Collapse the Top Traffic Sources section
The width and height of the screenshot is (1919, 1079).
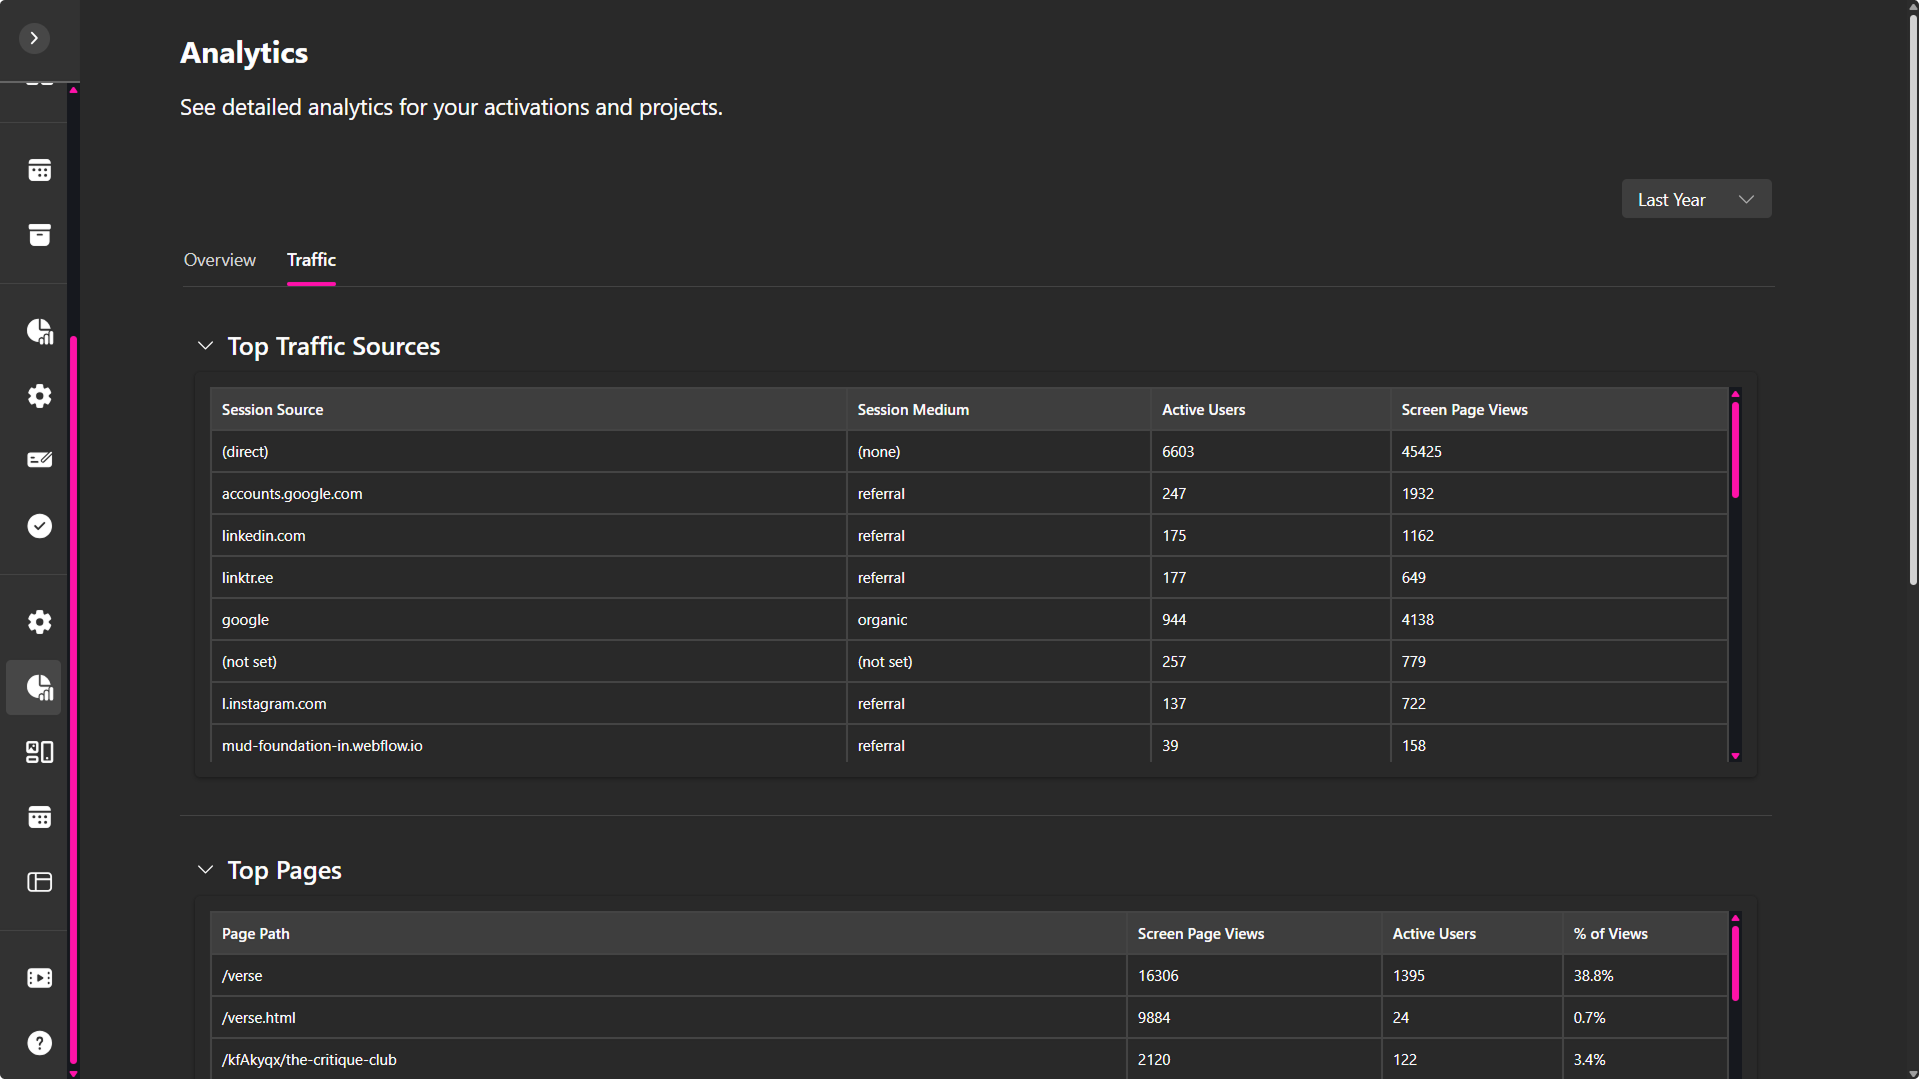pos(205,346)
